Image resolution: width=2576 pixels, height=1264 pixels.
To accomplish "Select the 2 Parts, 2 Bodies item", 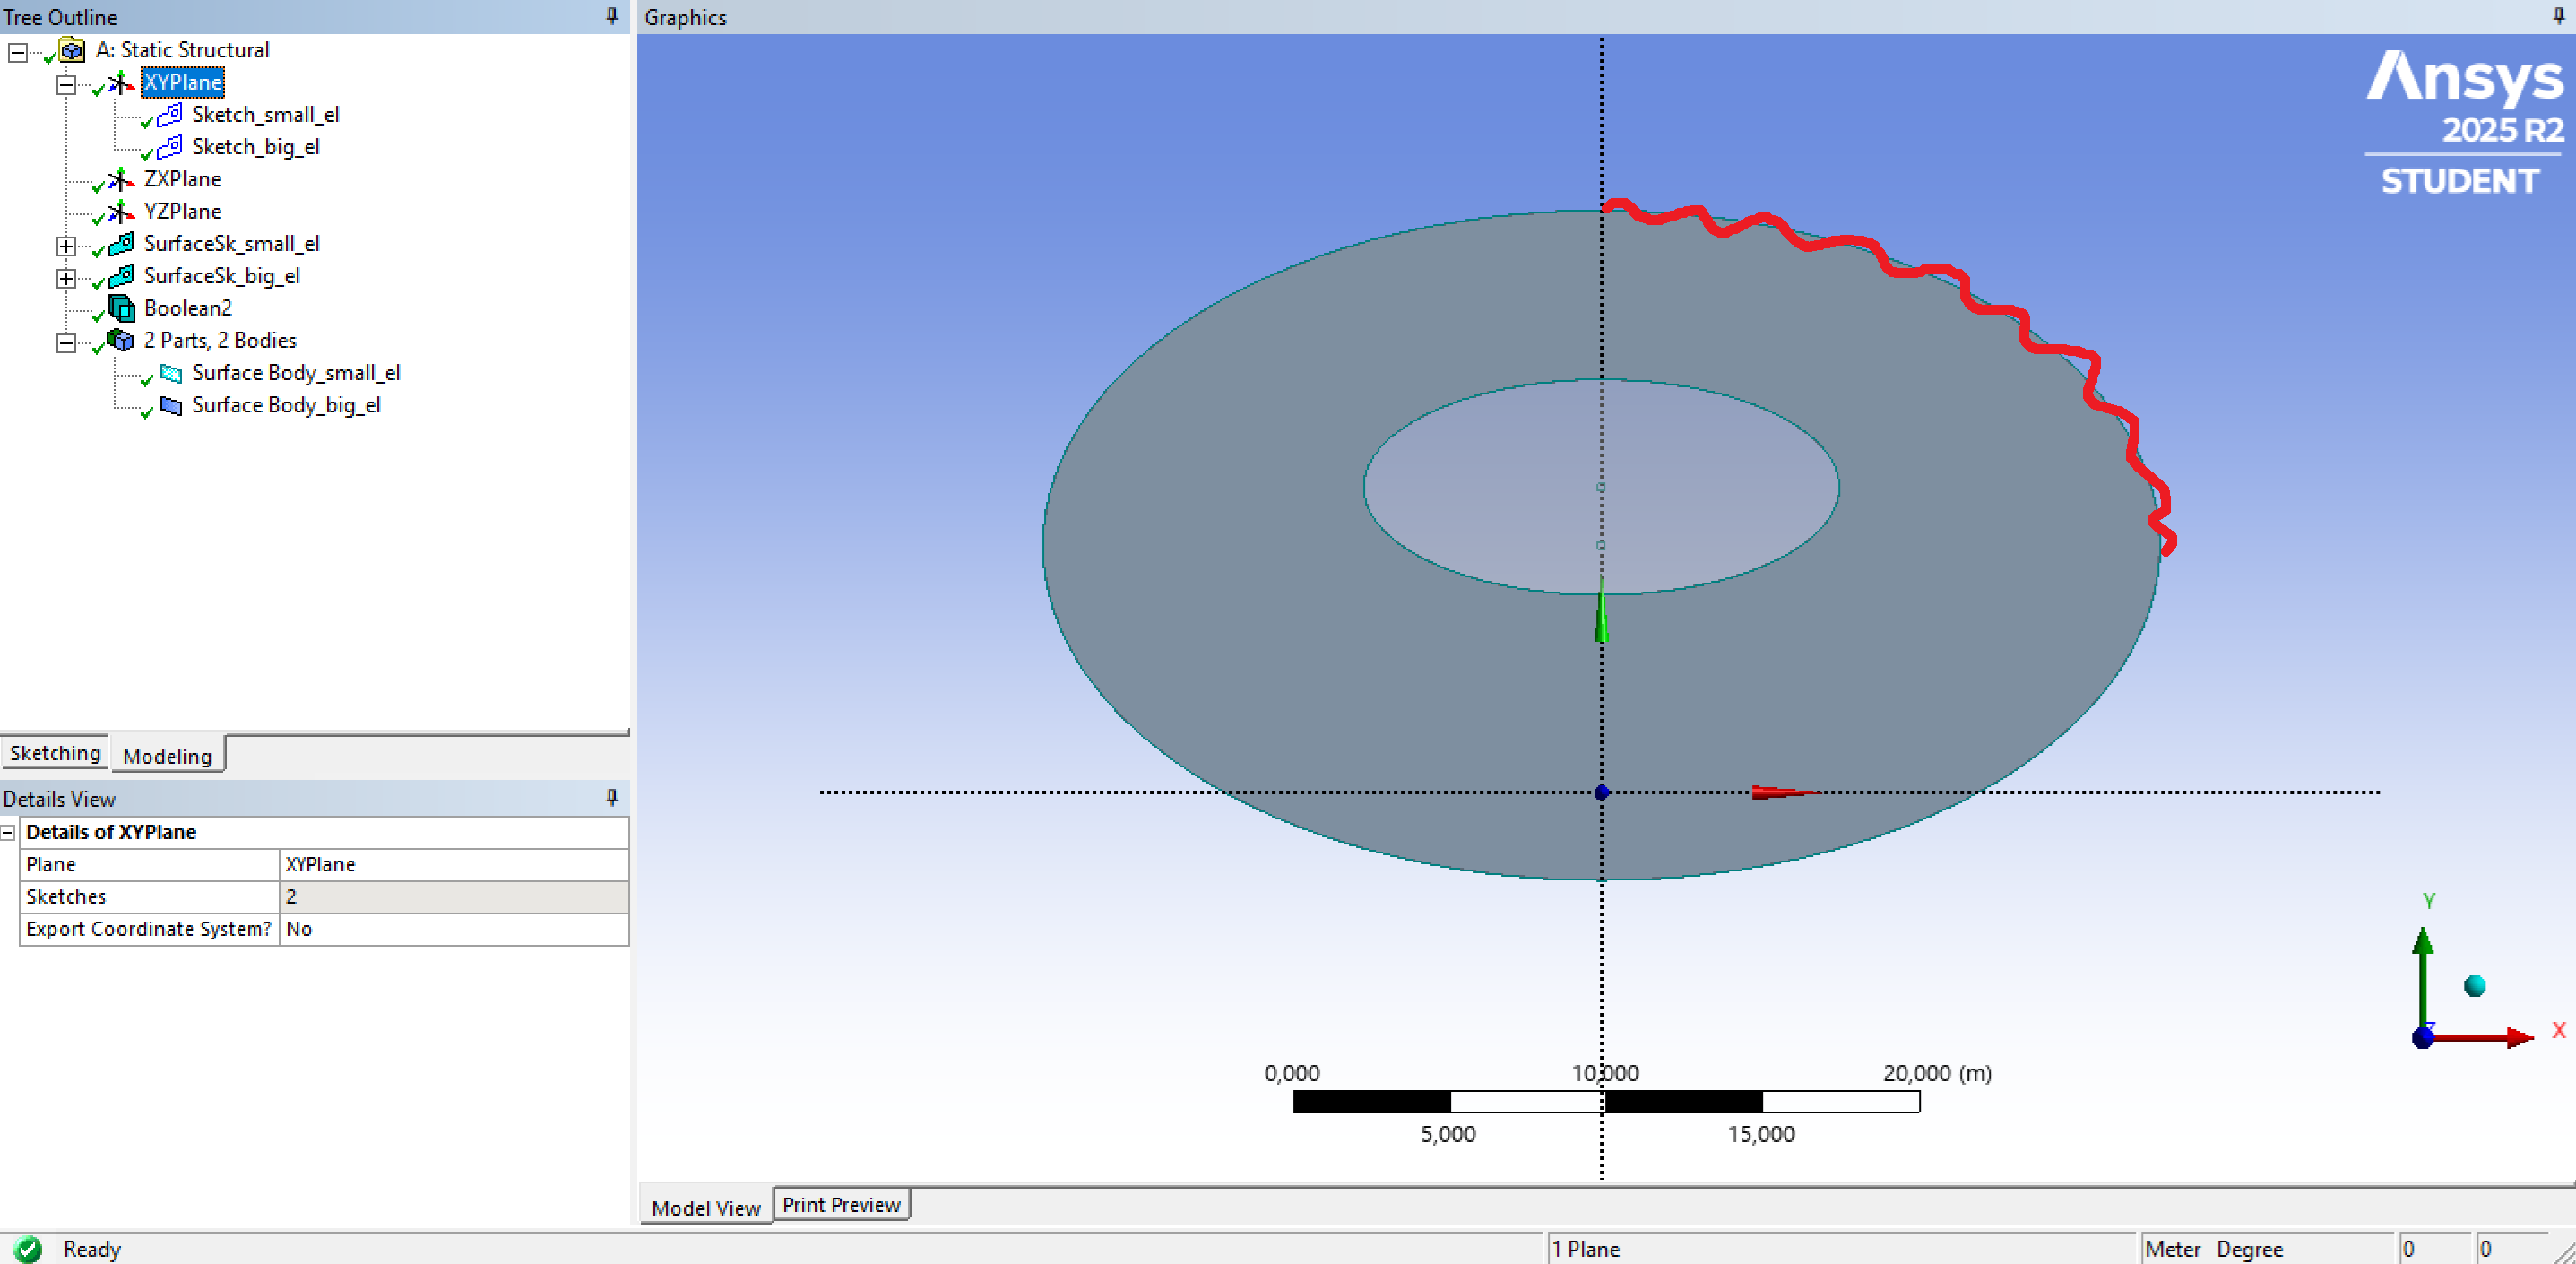I will tap(220, 340).
